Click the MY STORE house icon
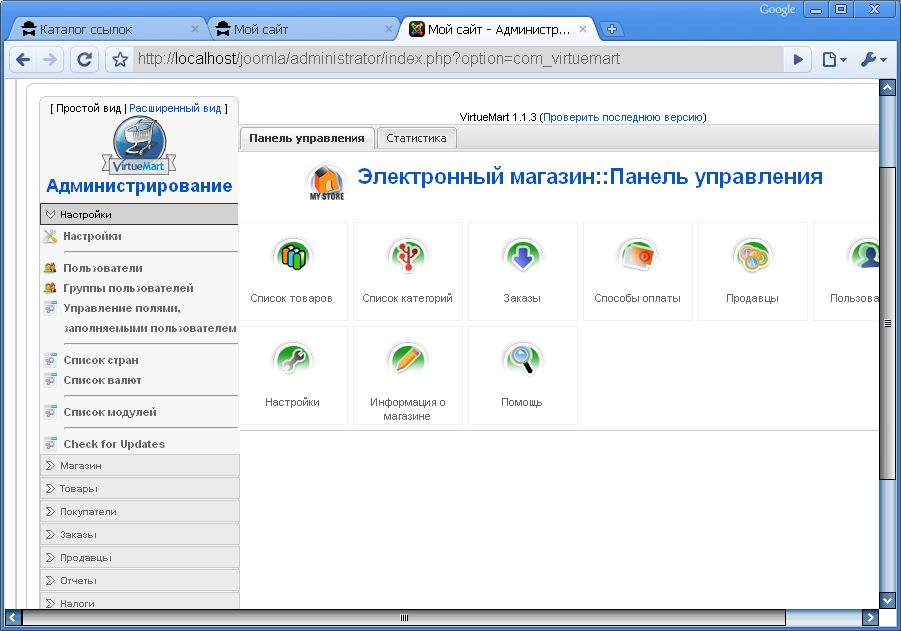 coord(326,182)
